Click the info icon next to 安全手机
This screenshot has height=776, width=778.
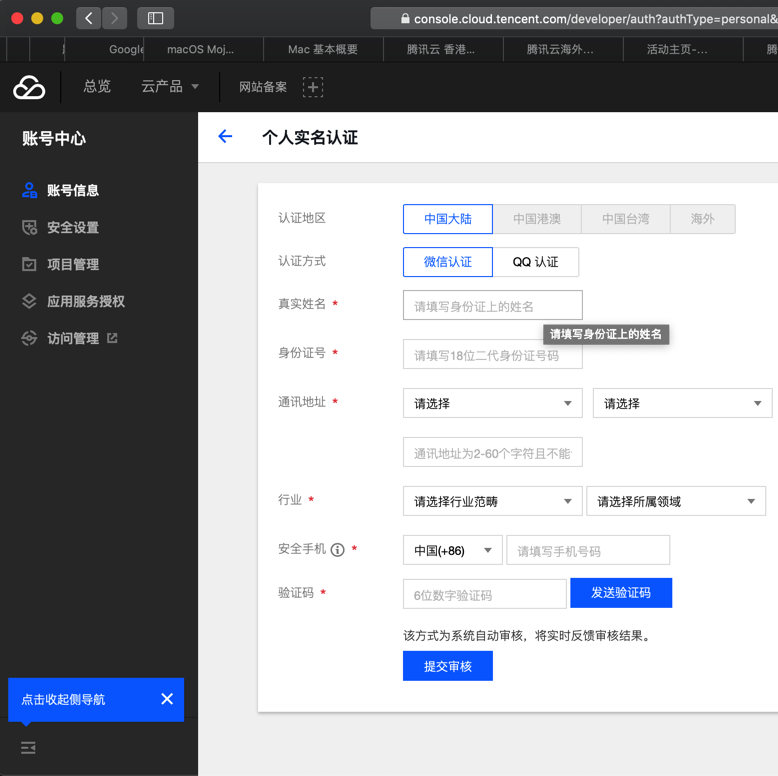(337, 550)
